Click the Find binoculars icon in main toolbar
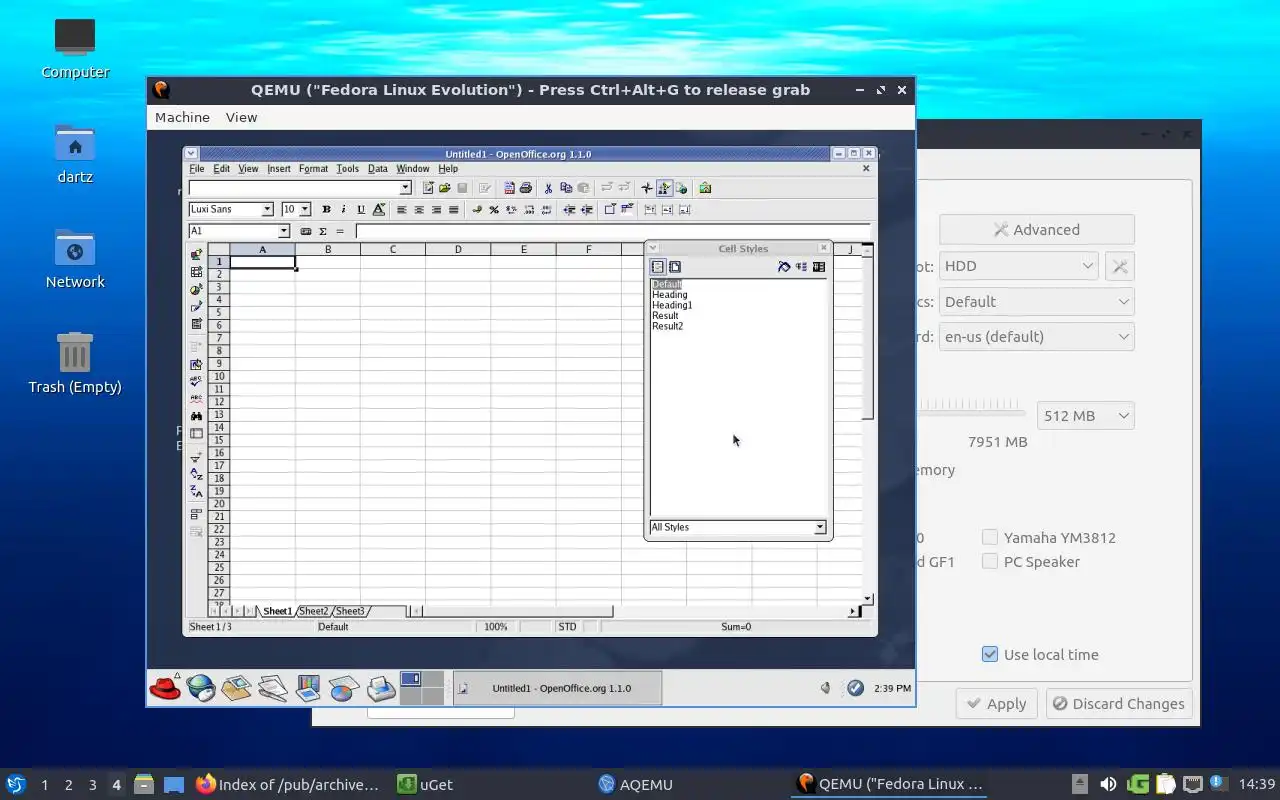The width and height of the screenshot is (1280, 800). [196, 416]
